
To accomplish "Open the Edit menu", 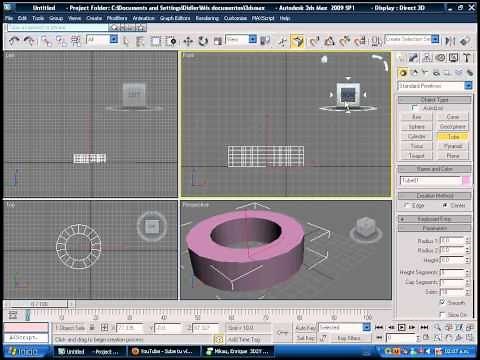I will click(22, 18).
